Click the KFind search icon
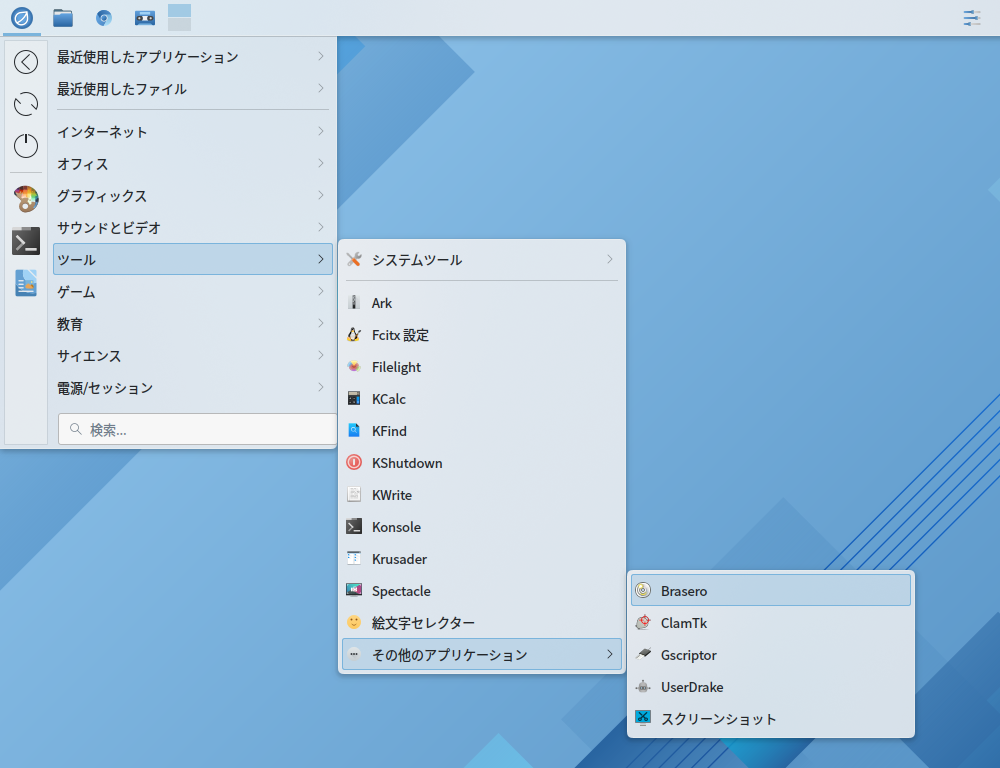This screenshot has height=768, width=1000. pos(354,431)
